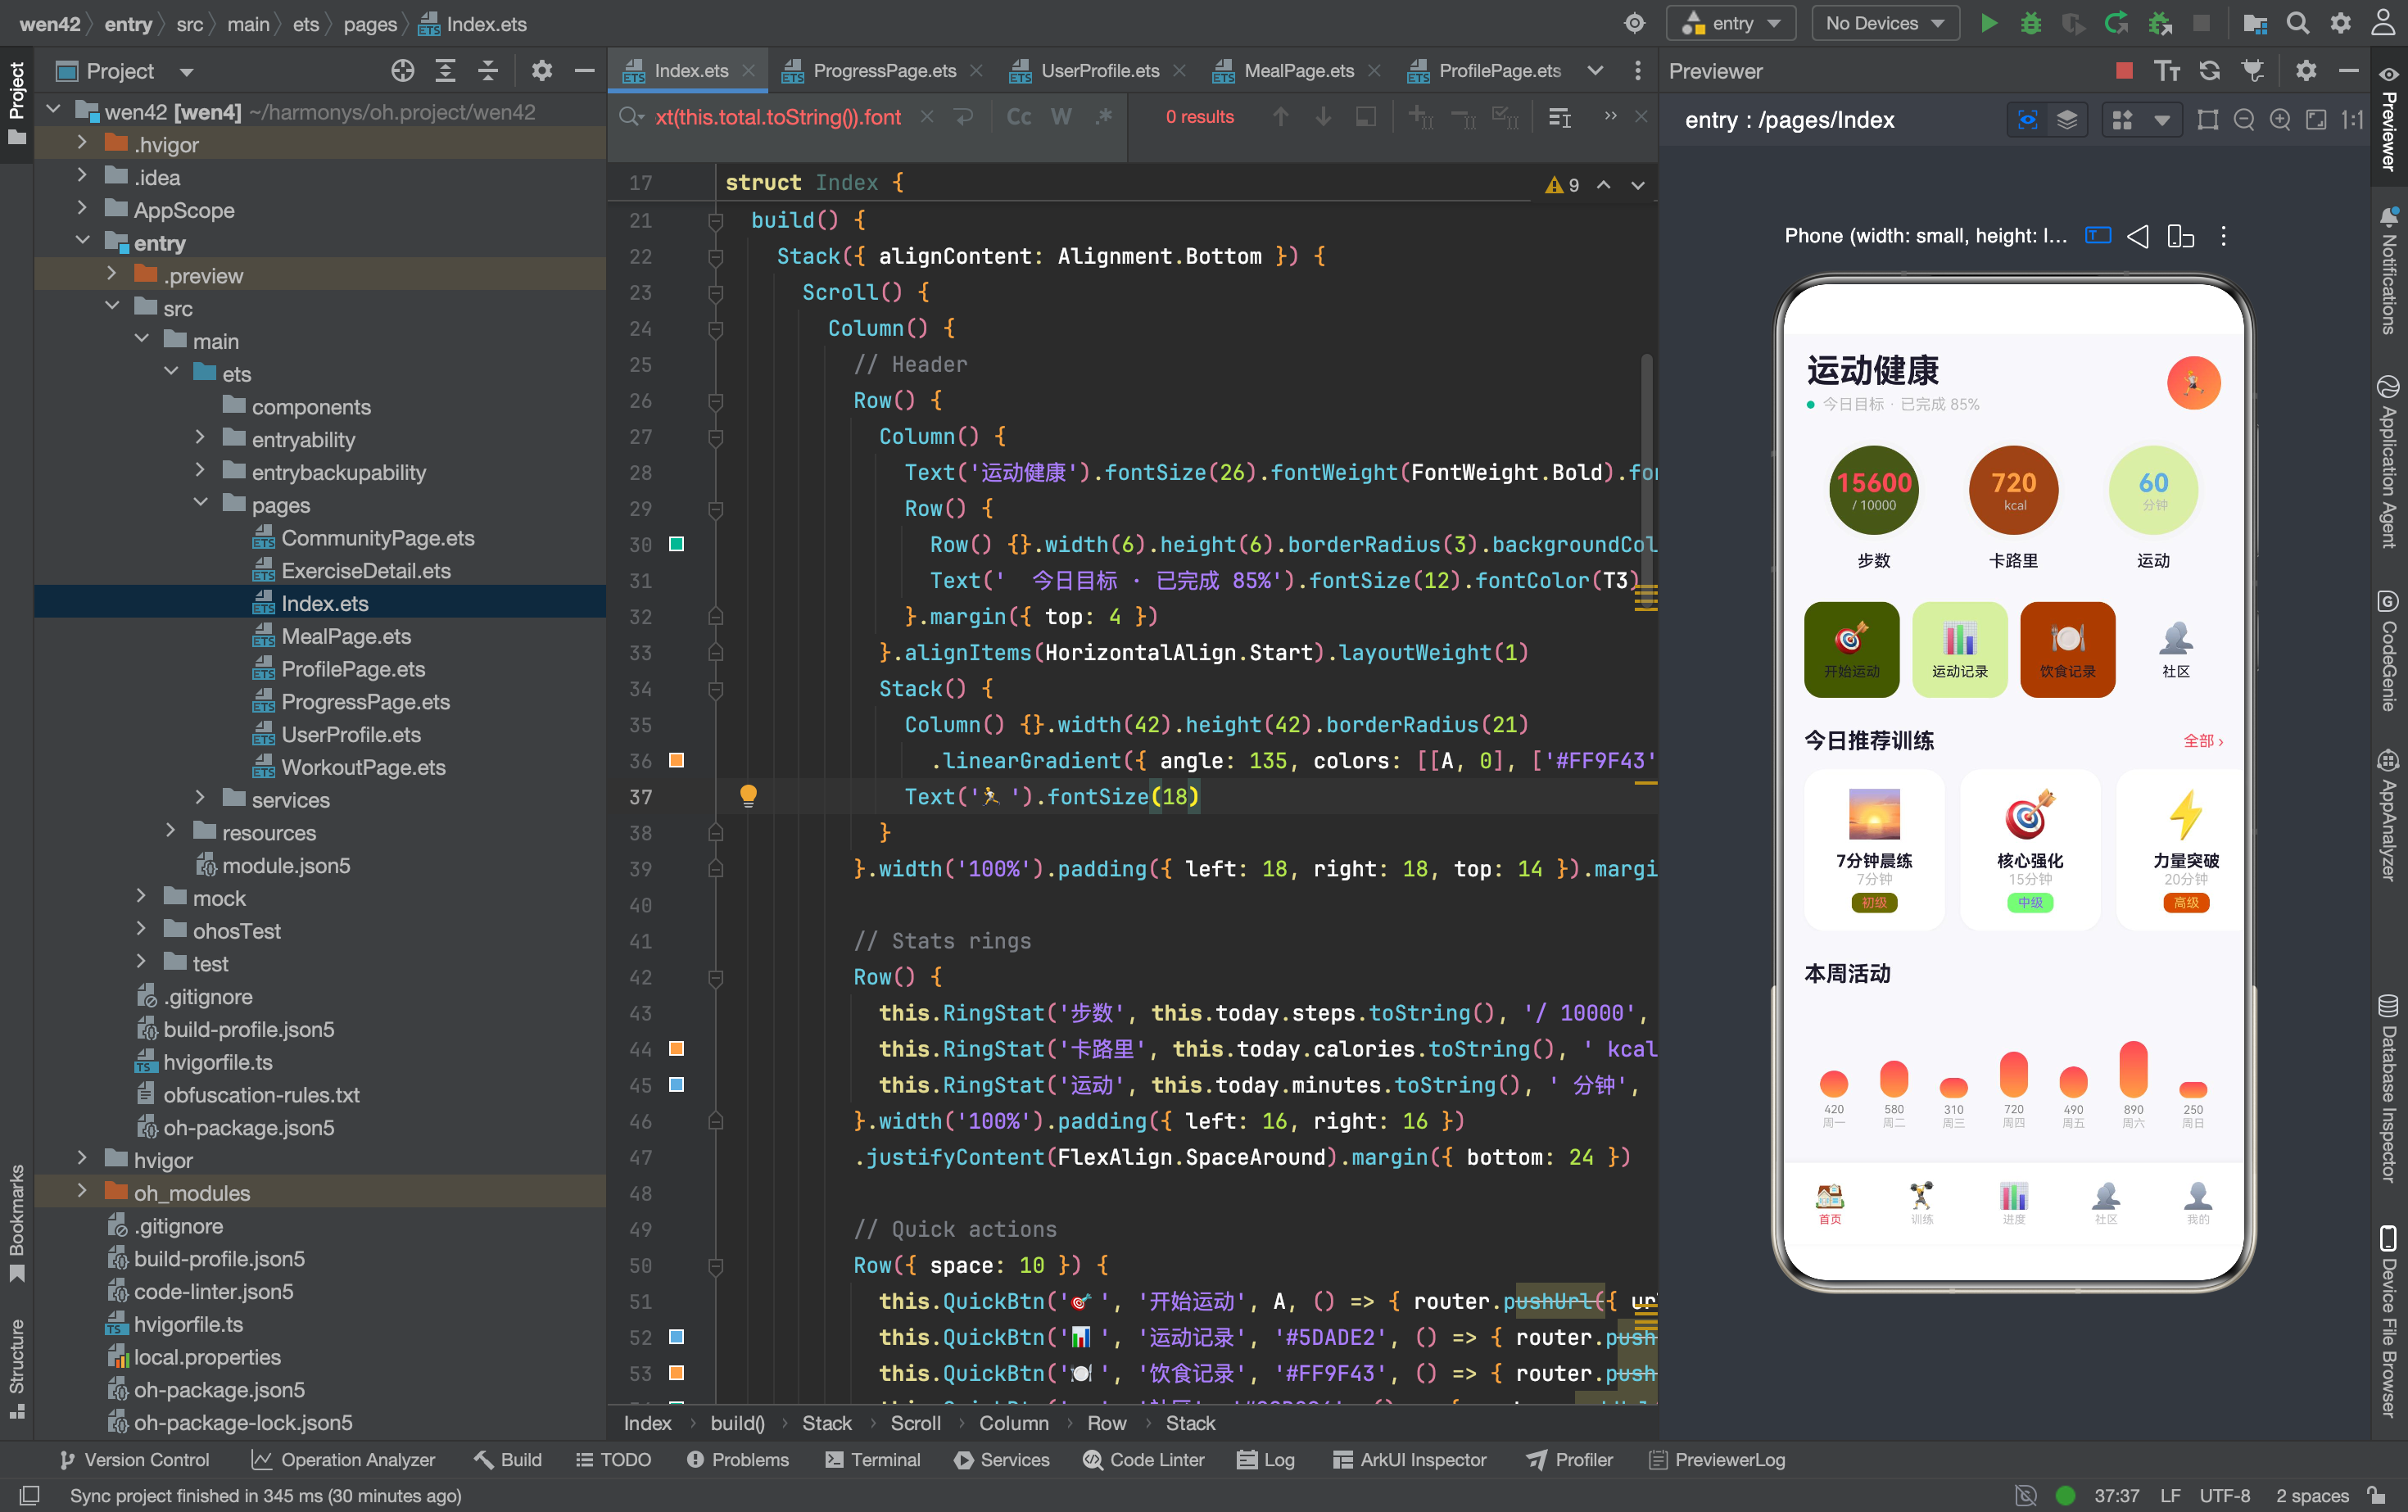Open Problems tool window
Screen dimensions: 2408x1512
(738, 1459)
